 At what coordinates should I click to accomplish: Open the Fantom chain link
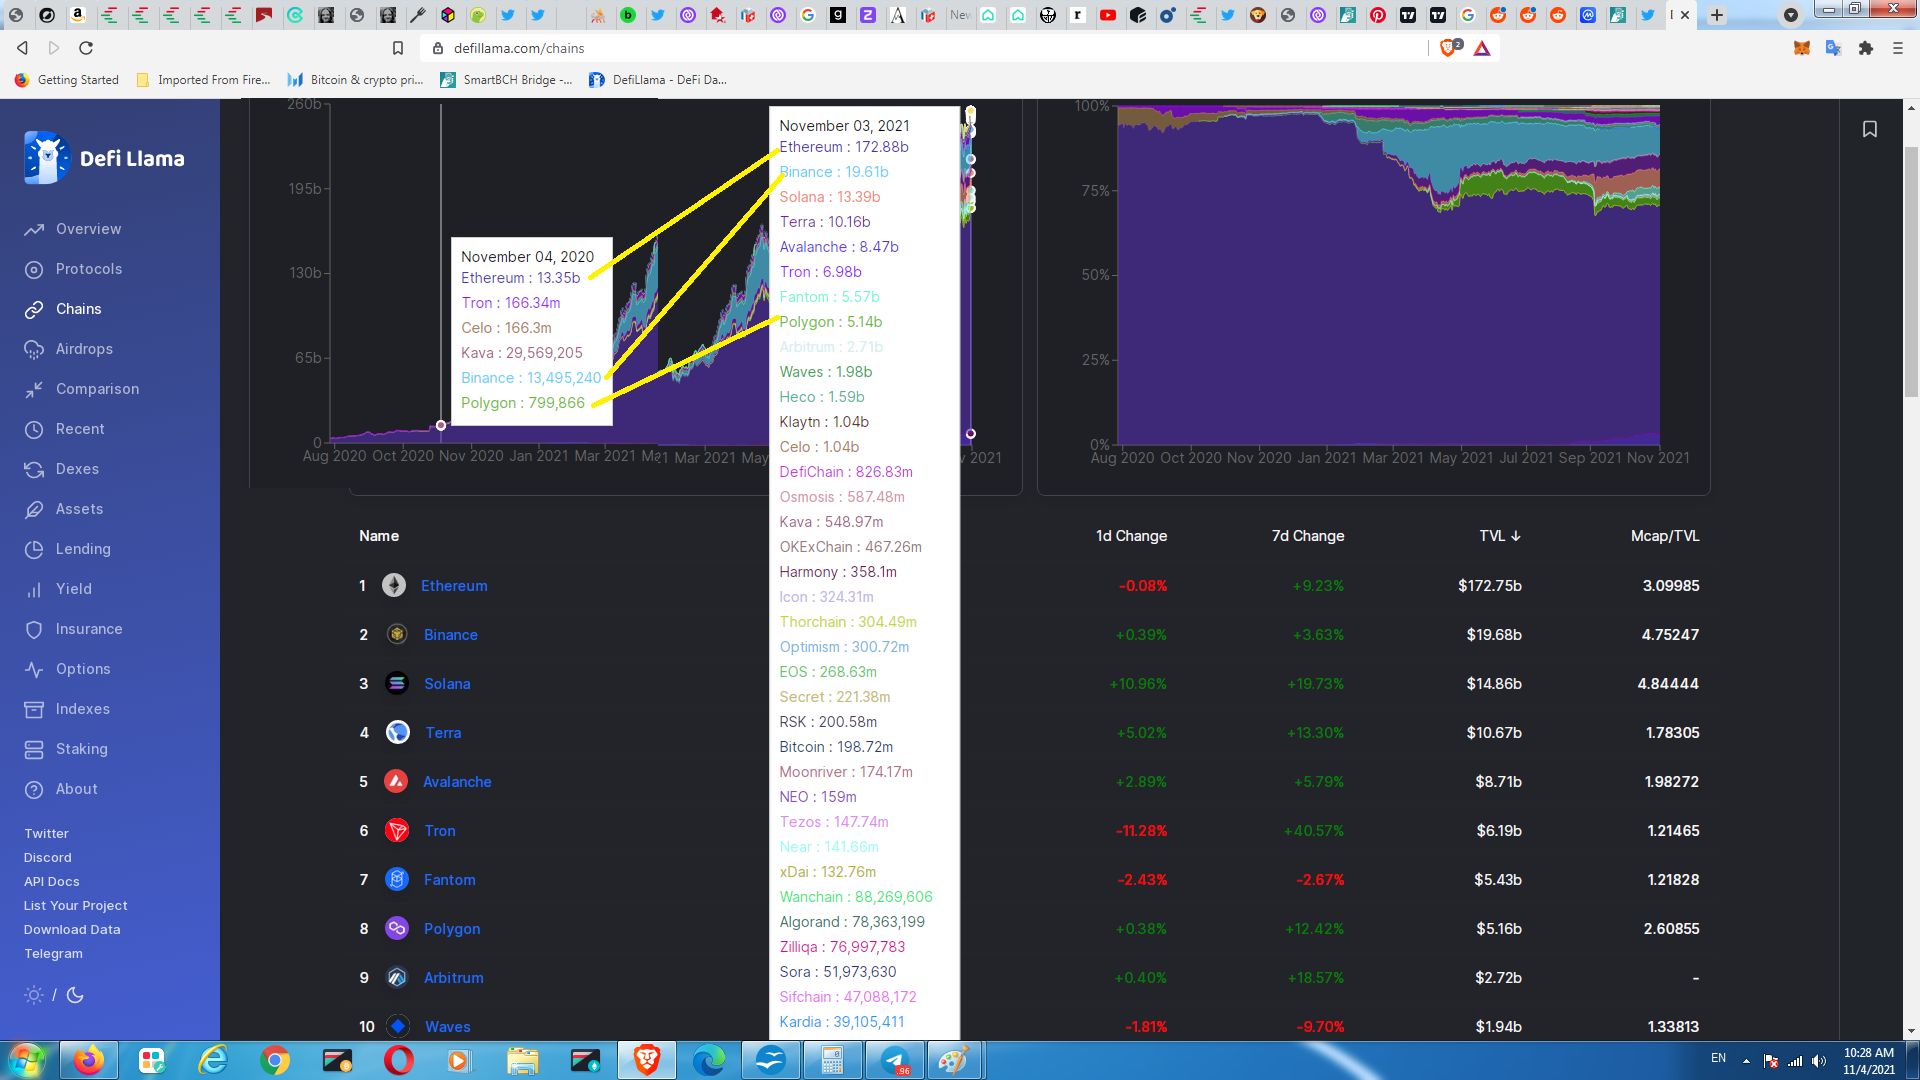450,880
